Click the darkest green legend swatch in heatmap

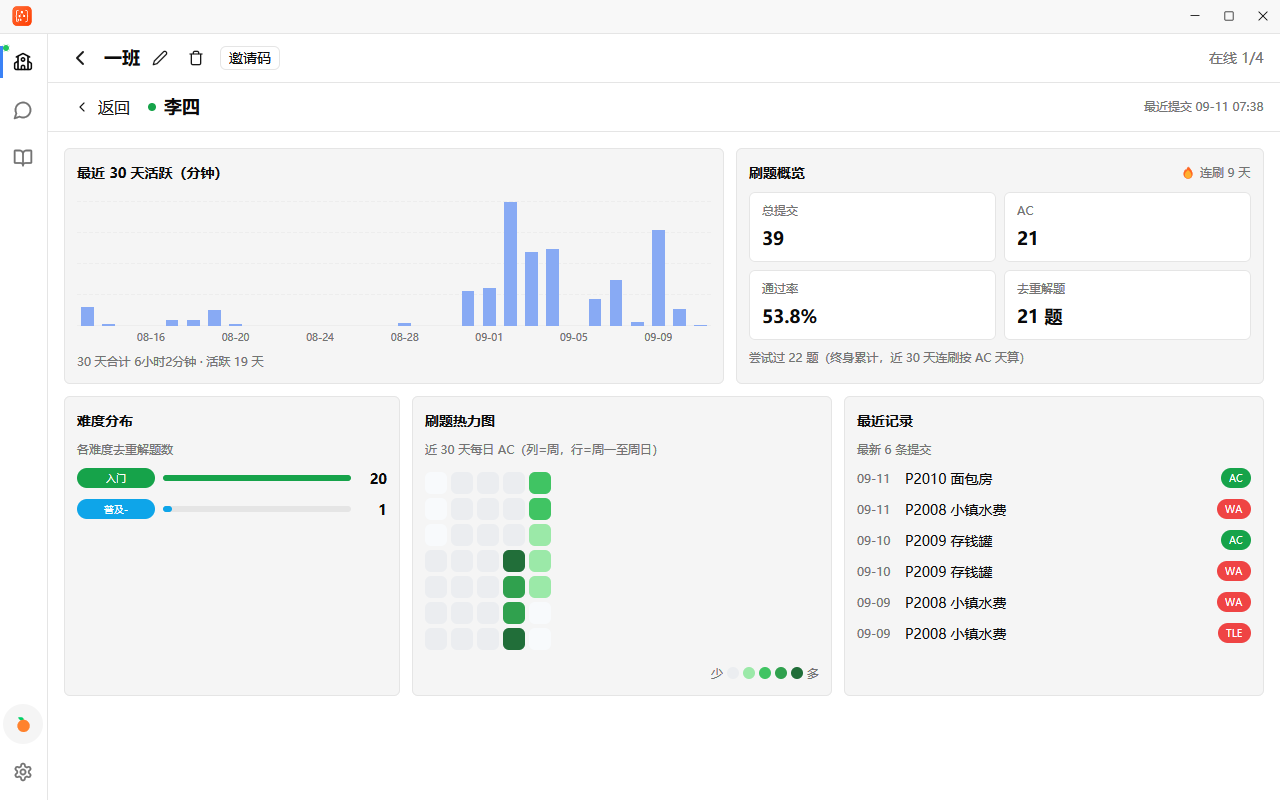click(x=797, y=673)
